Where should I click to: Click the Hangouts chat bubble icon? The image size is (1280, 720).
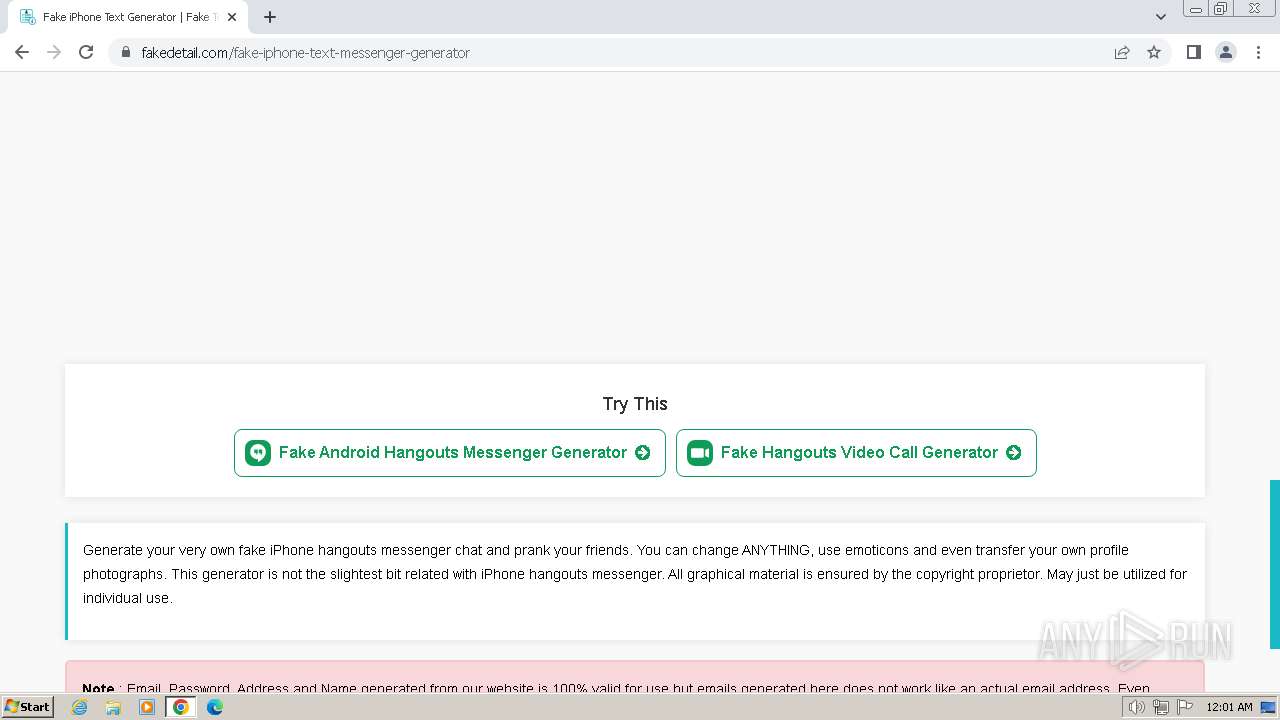(258, 453)
